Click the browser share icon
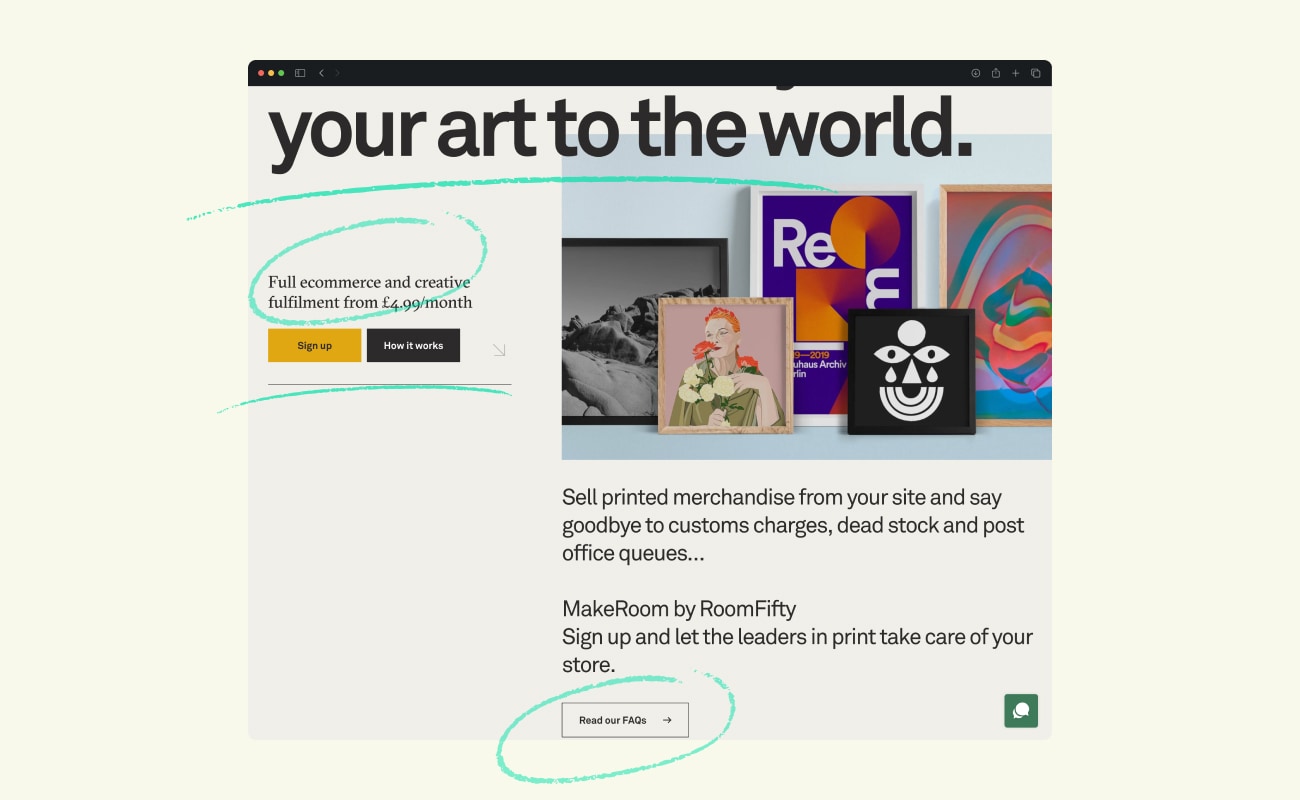Viewport: 1300px width, 800px height. tap(996, 73)
